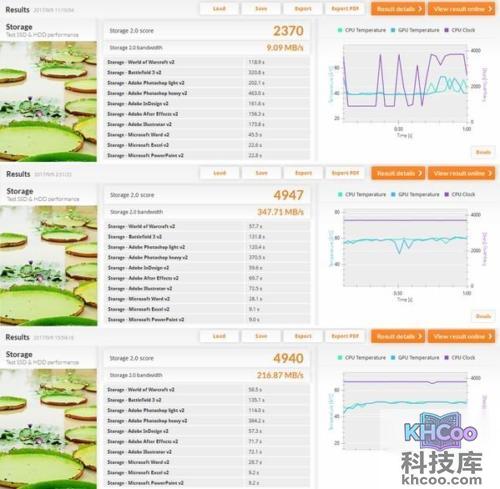Select World of Warcraft v2 row under 4940 score
This screenshot has width=500, height=489.
click(207, 389)
